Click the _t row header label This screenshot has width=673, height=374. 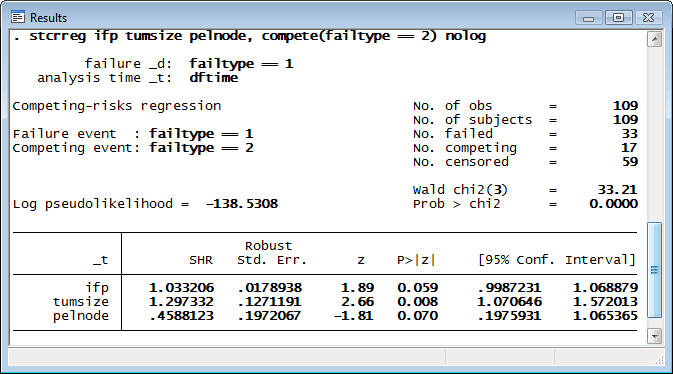[x=101, y=261]
